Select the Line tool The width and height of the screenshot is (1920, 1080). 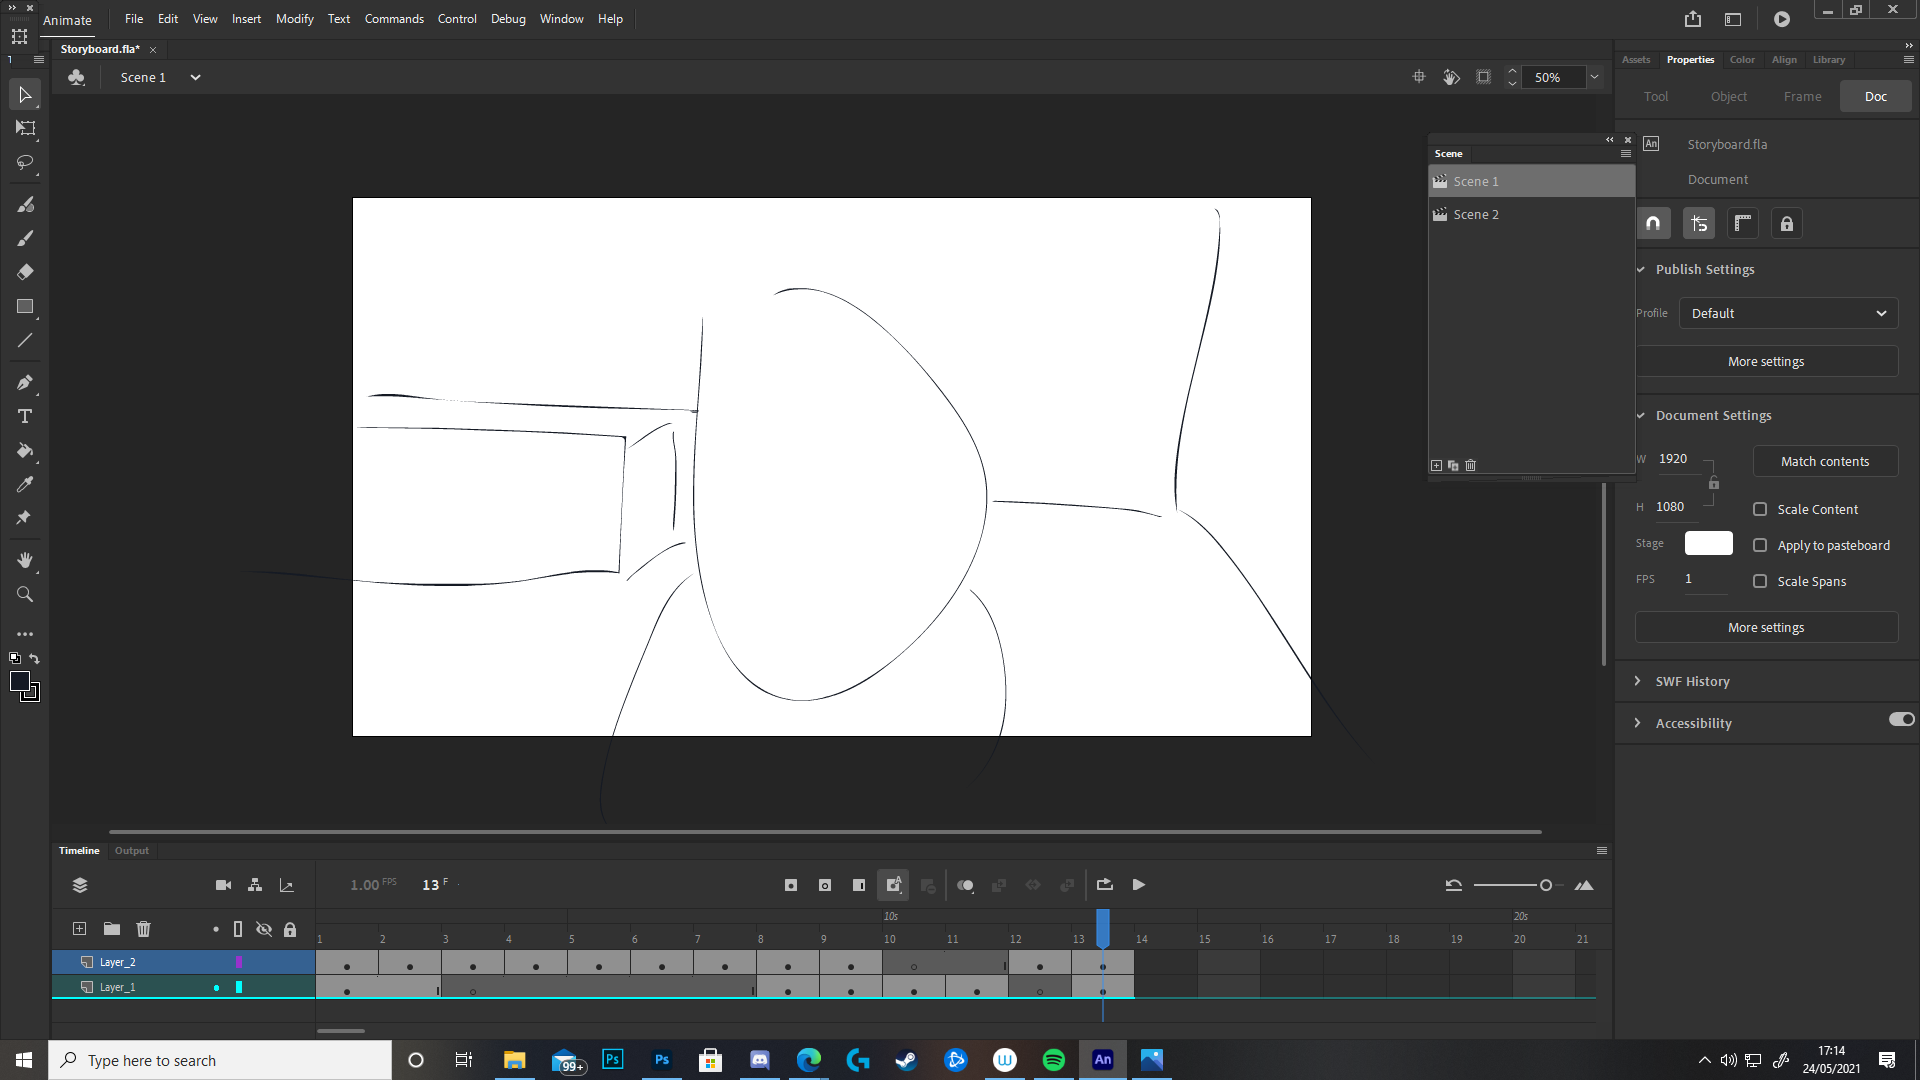click(x=25, y=340)
